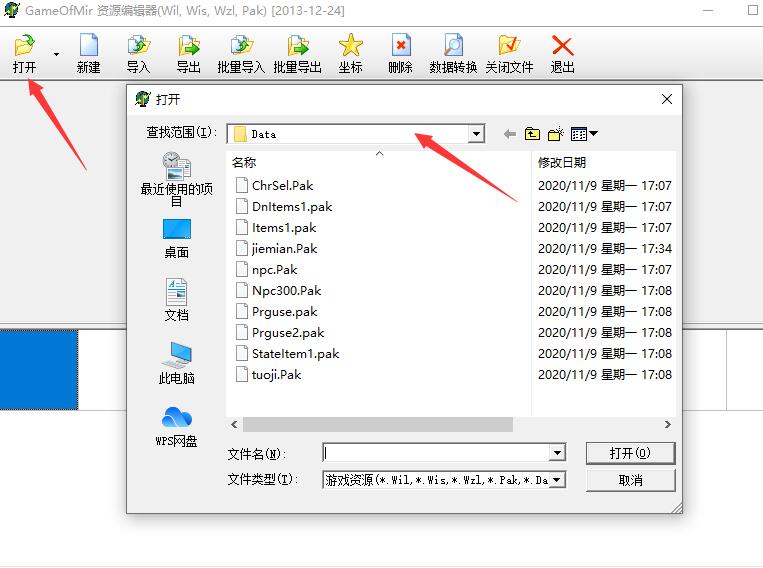This screenshot has width=763, height=568.
Task: Click the 取消 cancel button
Action: 630,480
